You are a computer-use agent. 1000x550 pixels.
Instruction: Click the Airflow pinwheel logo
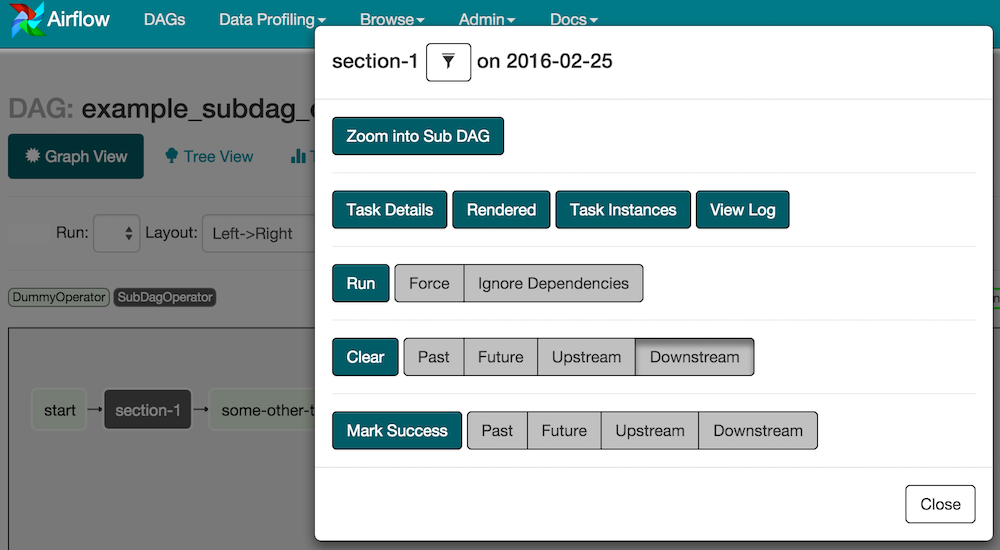(x=28, y=19)
